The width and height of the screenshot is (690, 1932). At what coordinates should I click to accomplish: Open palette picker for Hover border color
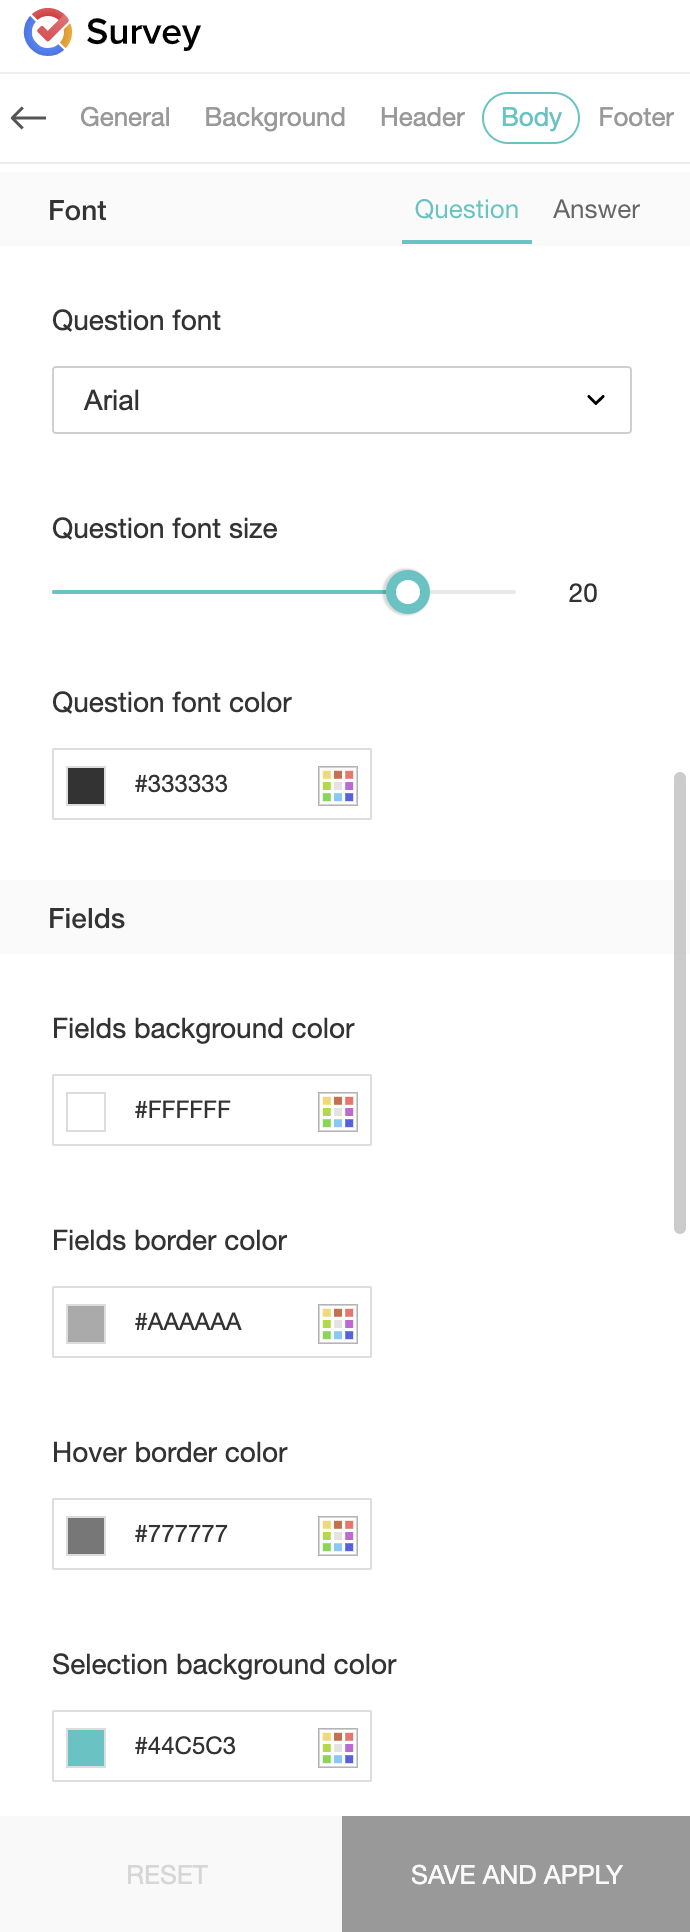pyautogui.click(x=338, y=1535)
